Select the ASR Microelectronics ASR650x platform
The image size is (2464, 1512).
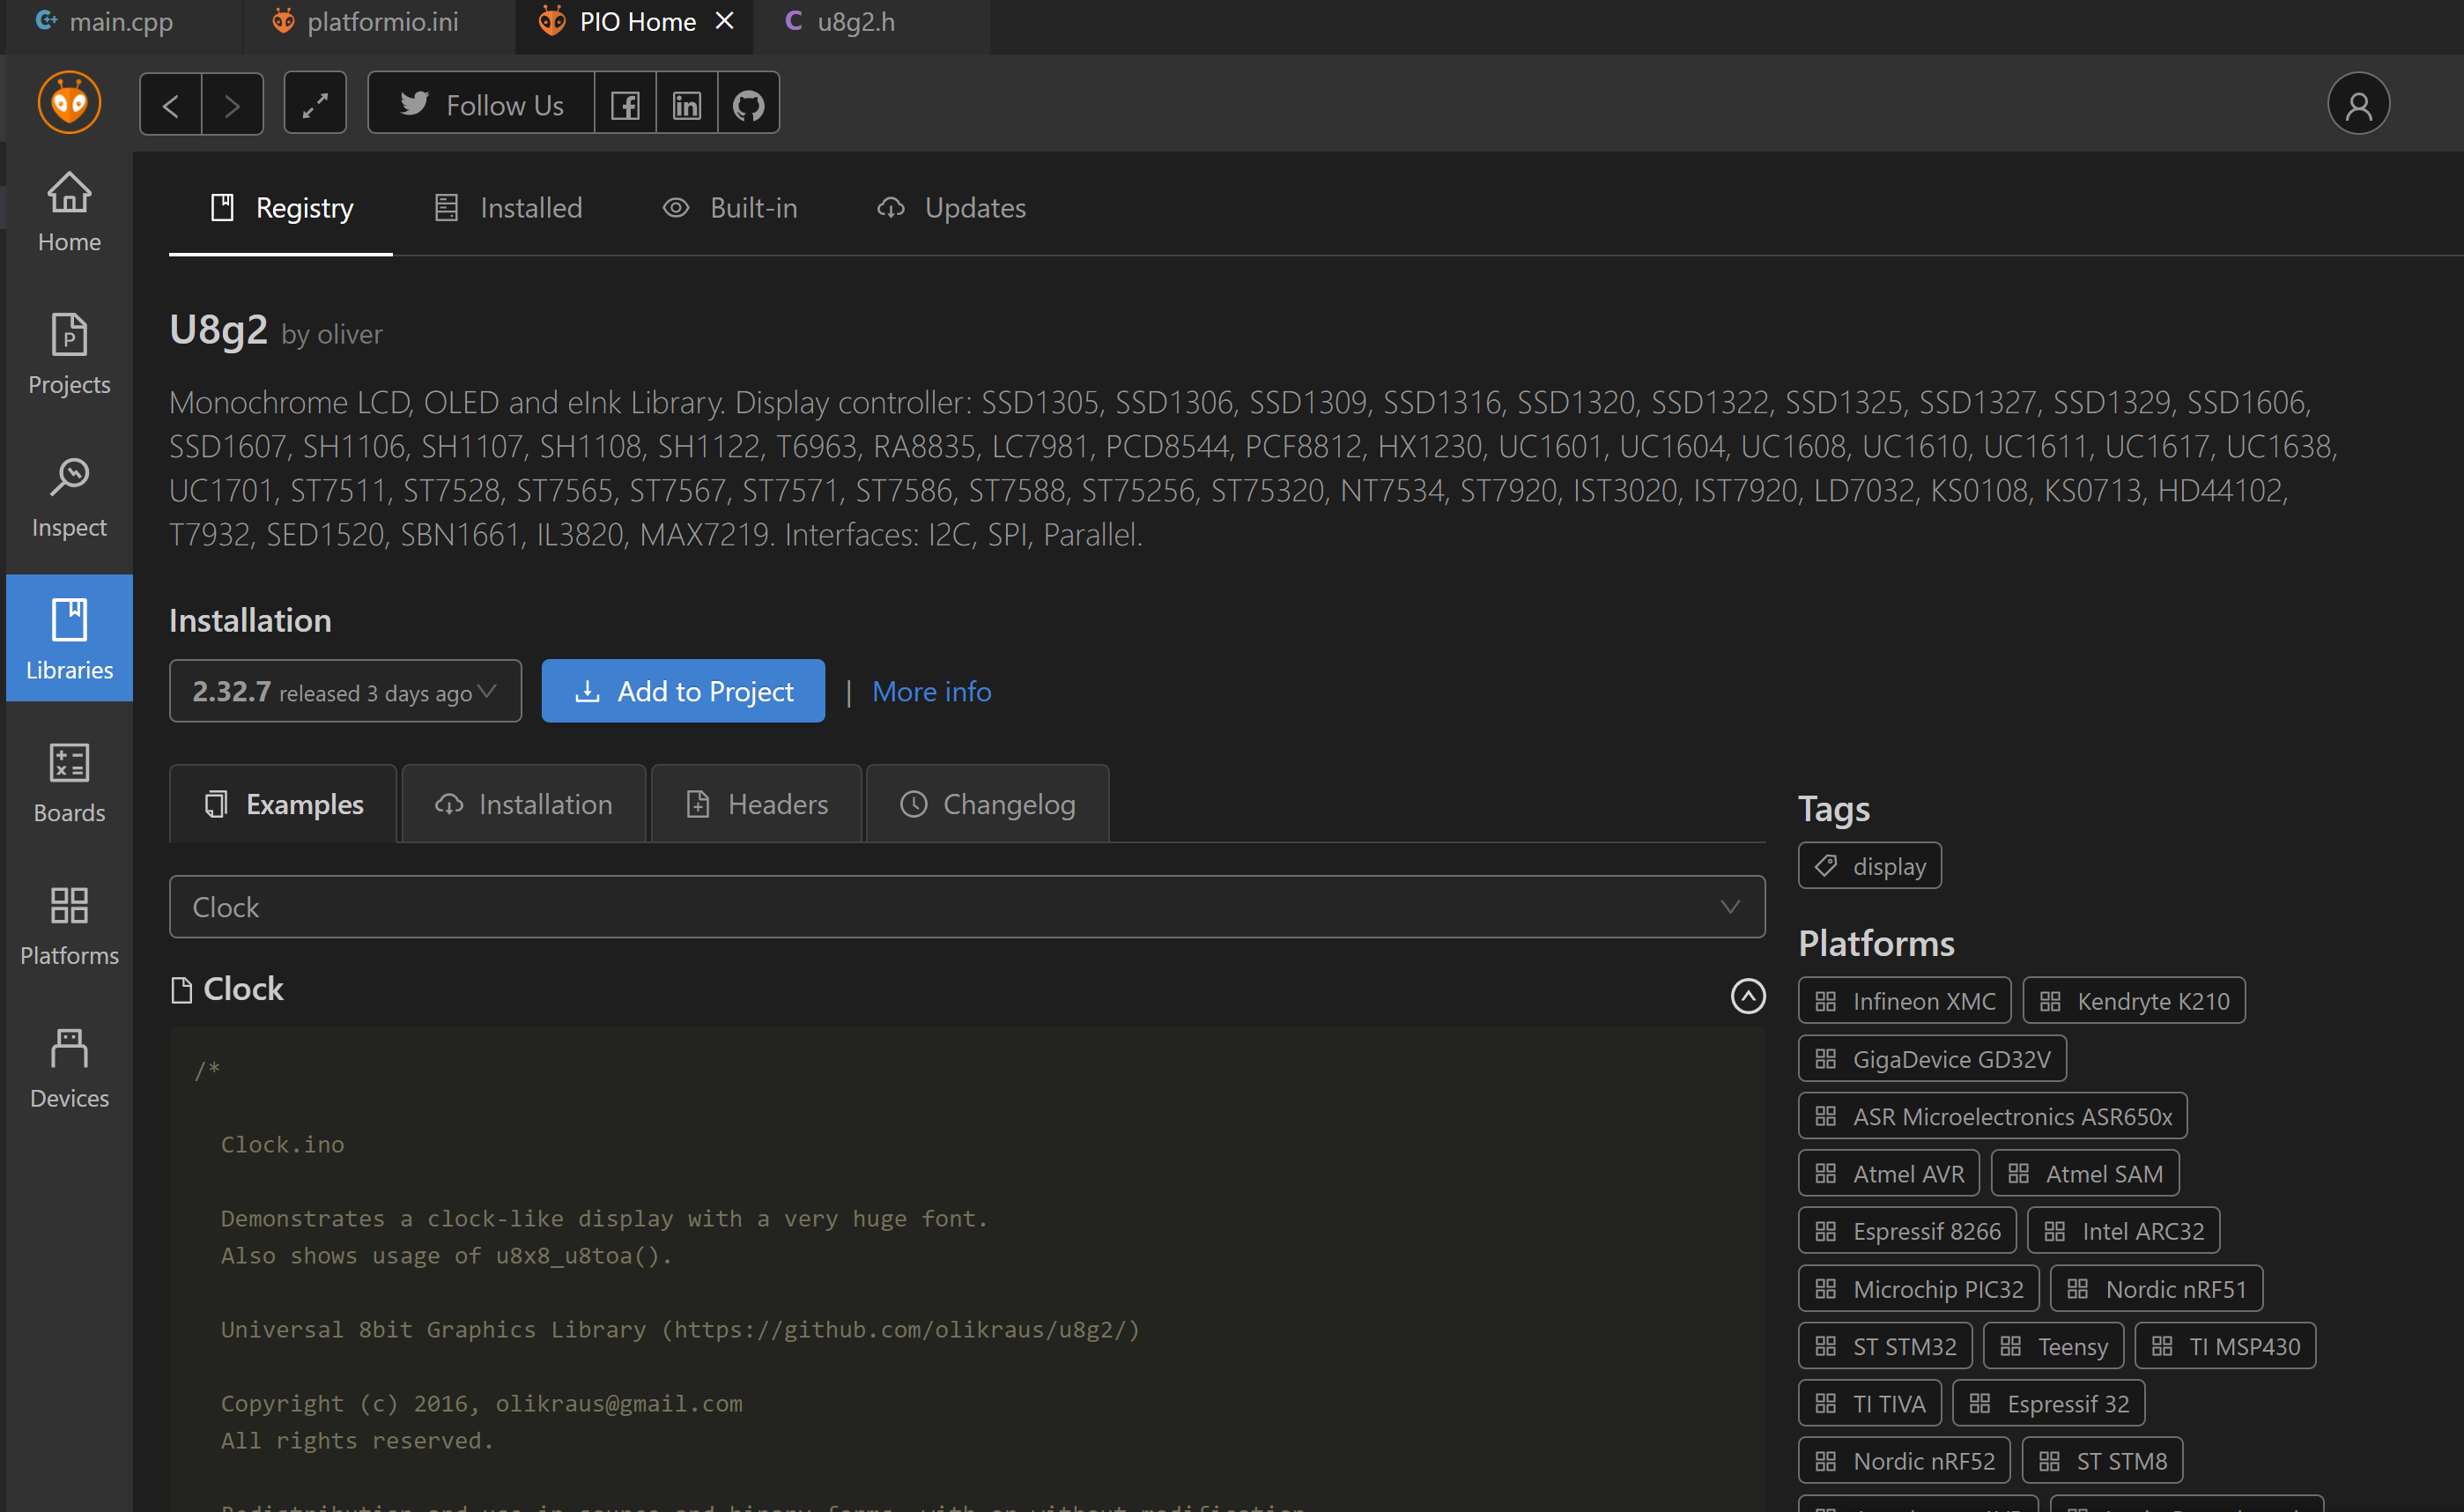pos(1992,1116)
